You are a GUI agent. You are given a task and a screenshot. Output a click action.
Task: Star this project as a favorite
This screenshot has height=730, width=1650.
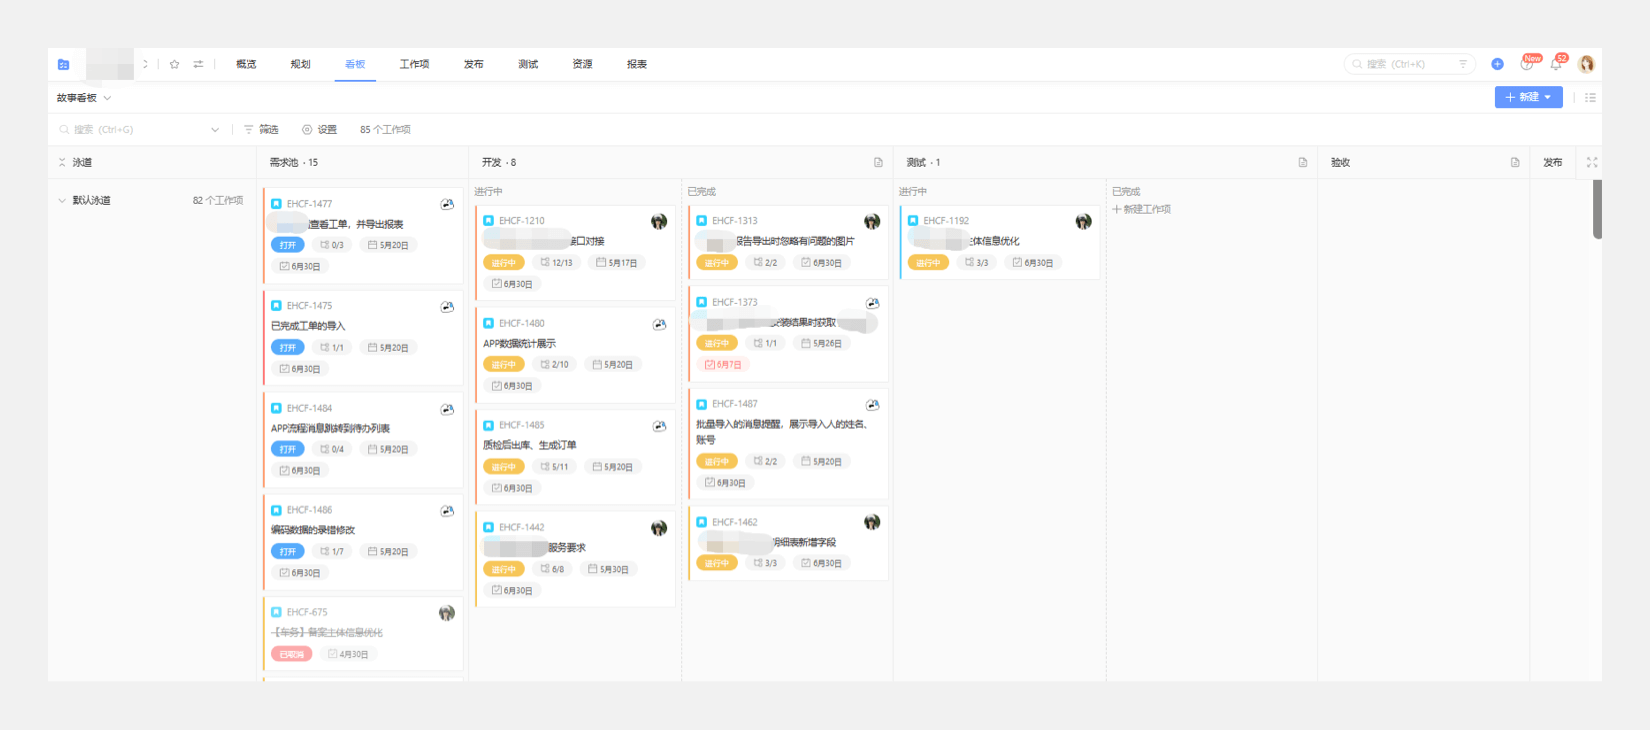pyautogui.click(x=174, y=64)
